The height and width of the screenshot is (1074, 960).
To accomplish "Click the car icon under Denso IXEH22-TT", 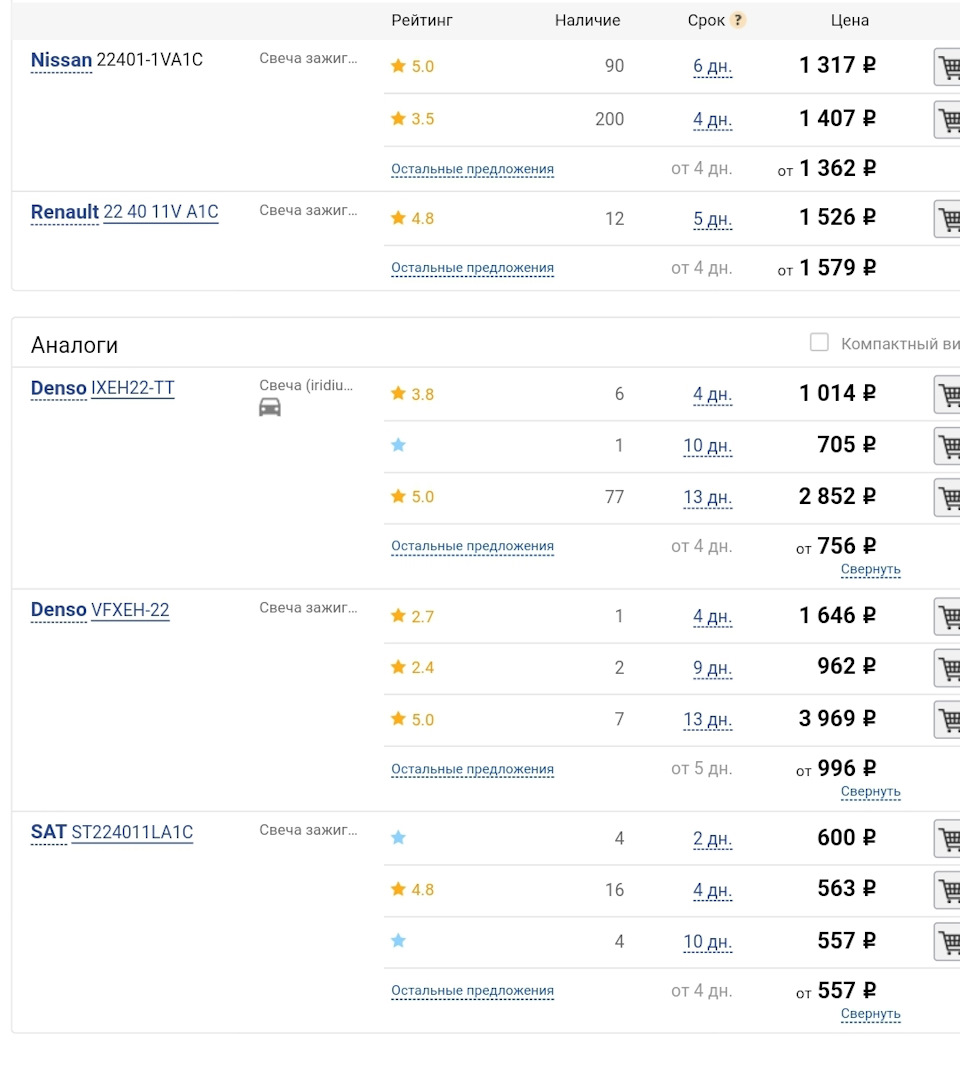I will click(270, 407).
